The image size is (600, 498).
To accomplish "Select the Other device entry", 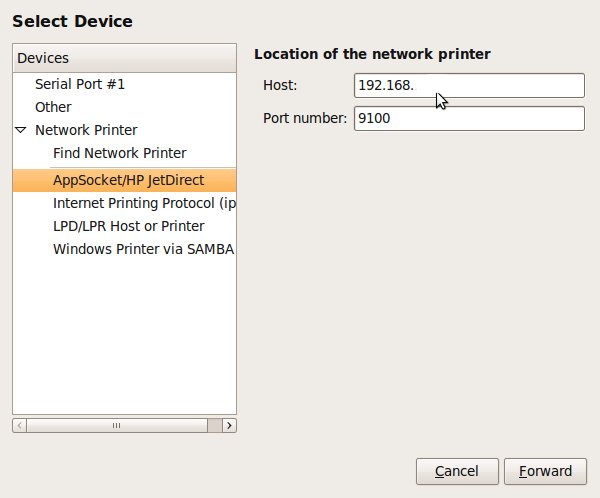I will [x=53, y=107].
